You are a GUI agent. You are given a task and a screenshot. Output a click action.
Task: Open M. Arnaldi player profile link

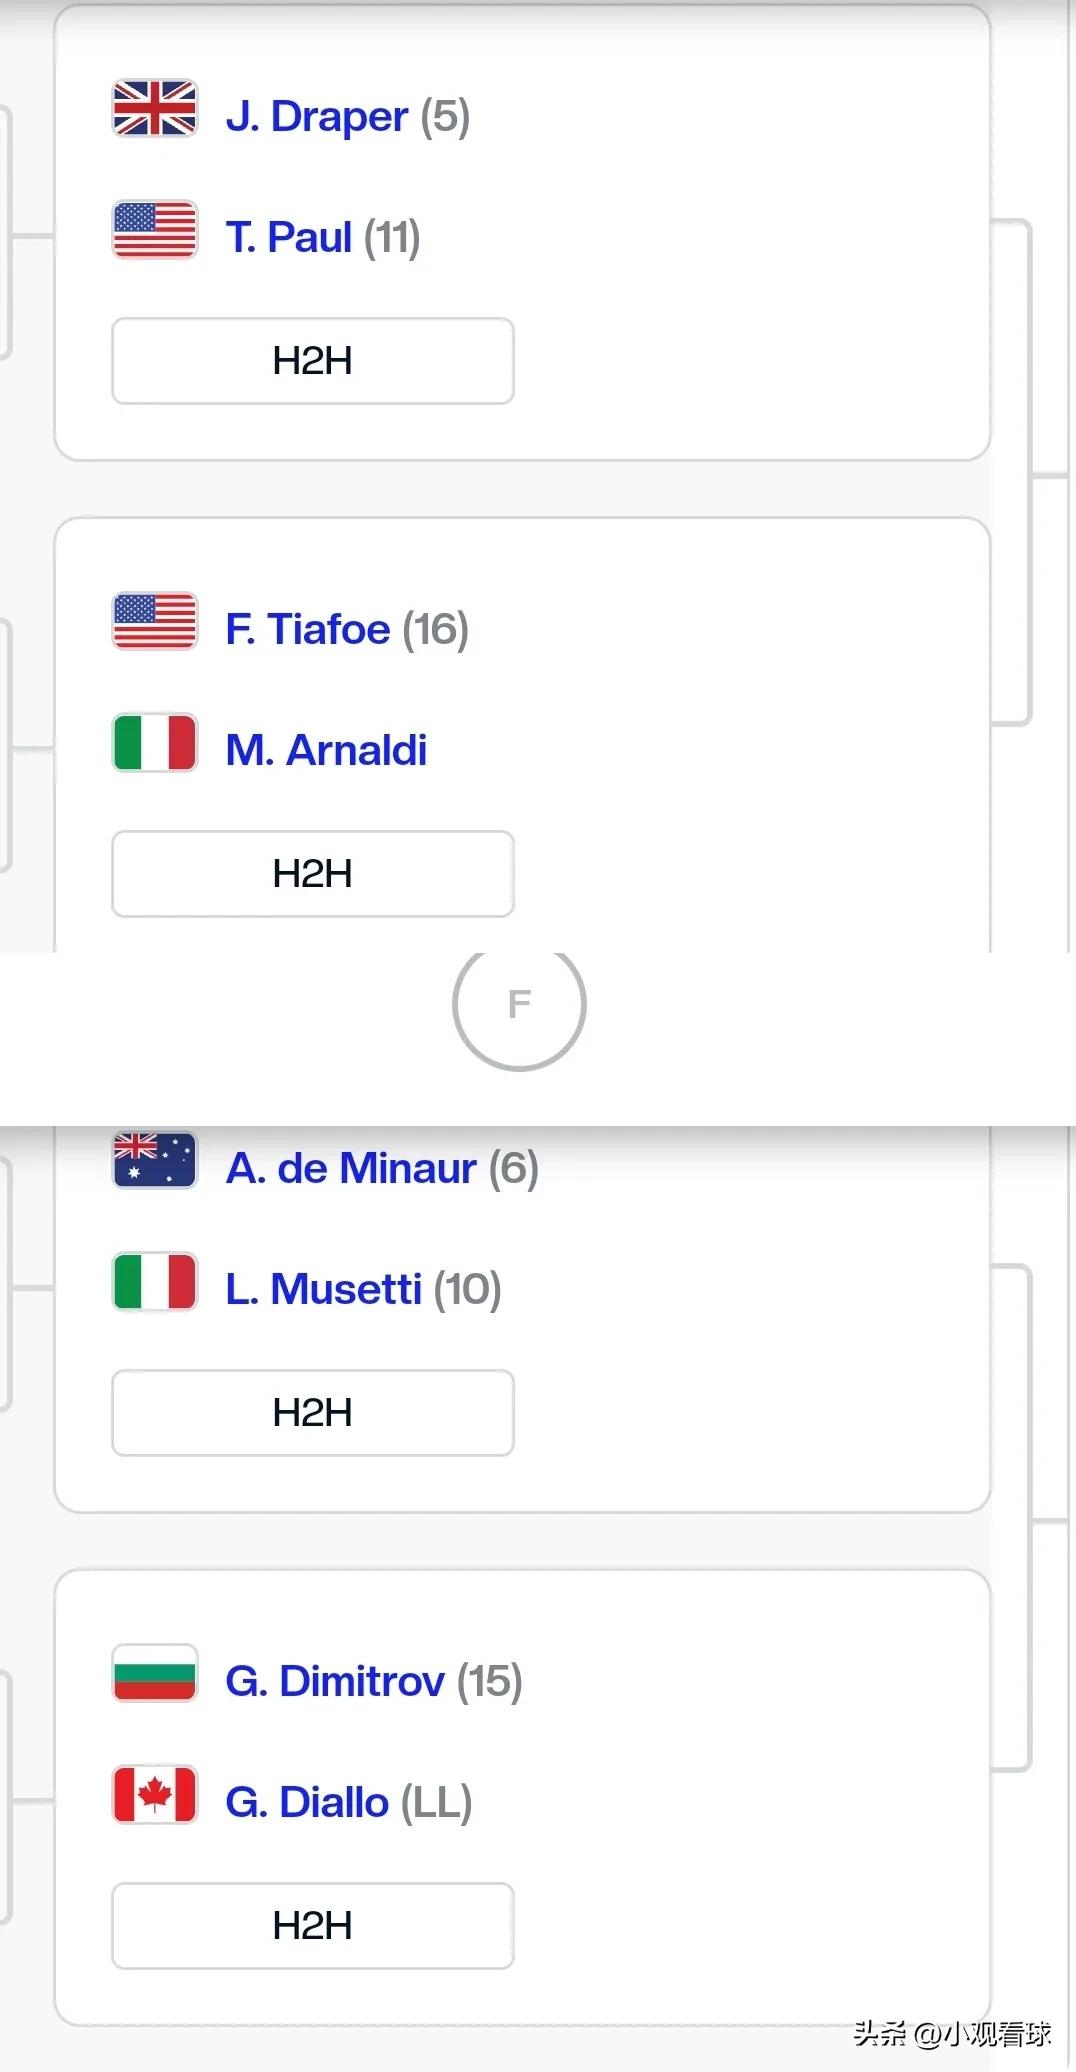pos(326,750)
